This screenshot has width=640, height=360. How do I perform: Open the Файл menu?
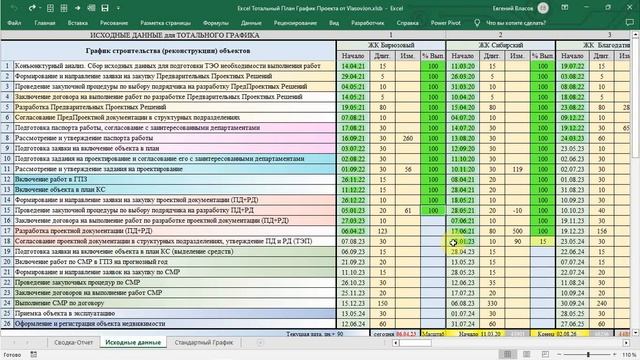14,23
